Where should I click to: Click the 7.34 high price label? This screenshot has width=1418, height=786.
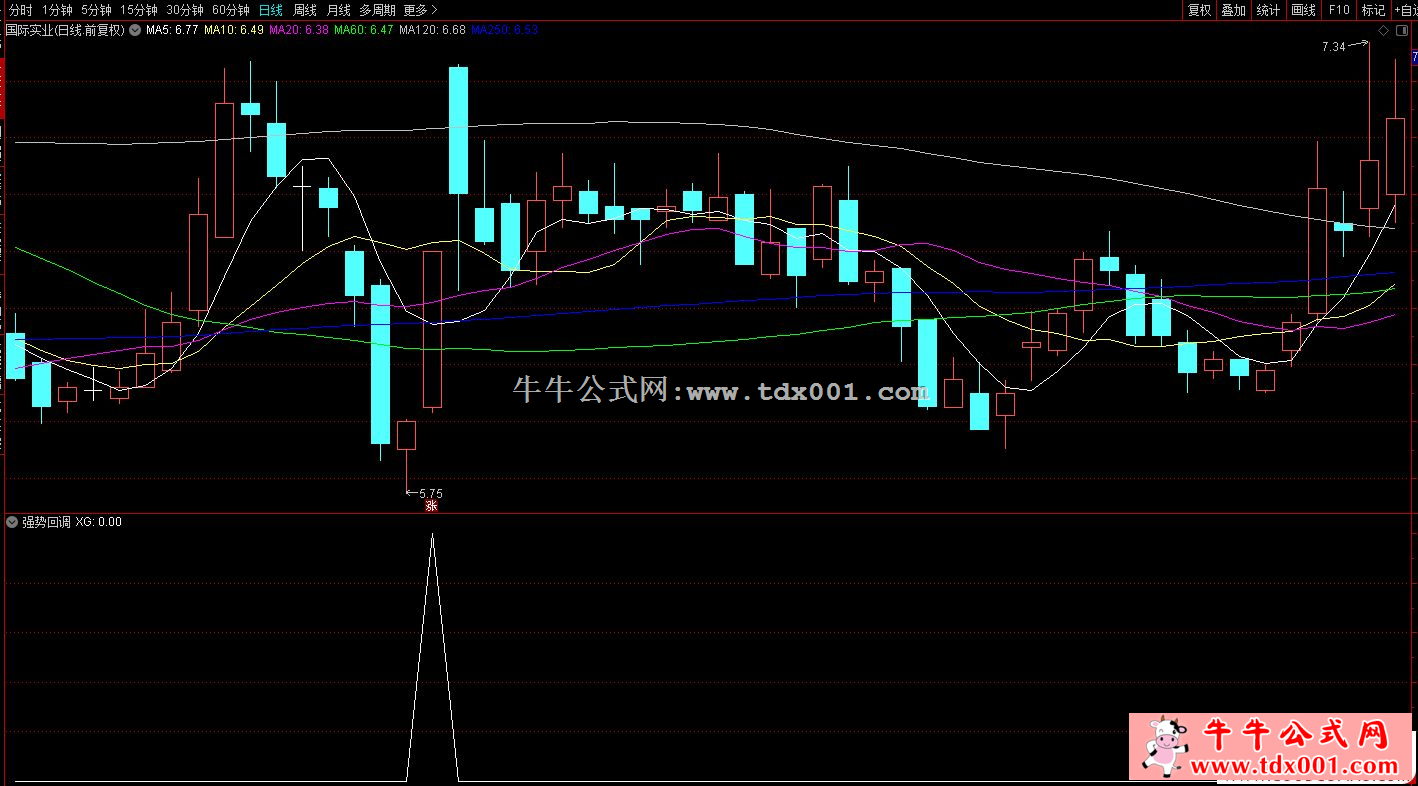(x=1333, y=47)
